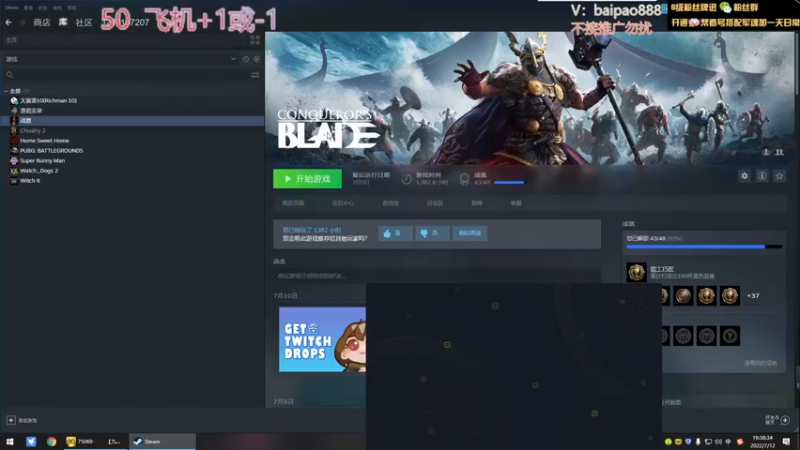
Task: Toggle the ready-to-play filter icon
Action: 257,59
